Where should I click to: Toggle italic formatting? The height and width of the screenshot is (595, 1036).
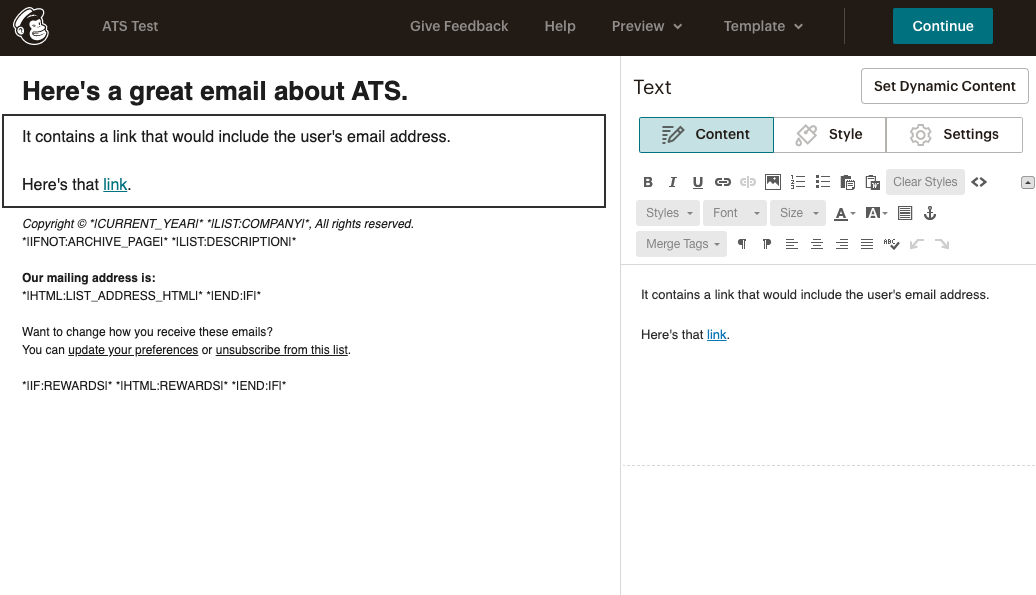click(x=673, y=182)
